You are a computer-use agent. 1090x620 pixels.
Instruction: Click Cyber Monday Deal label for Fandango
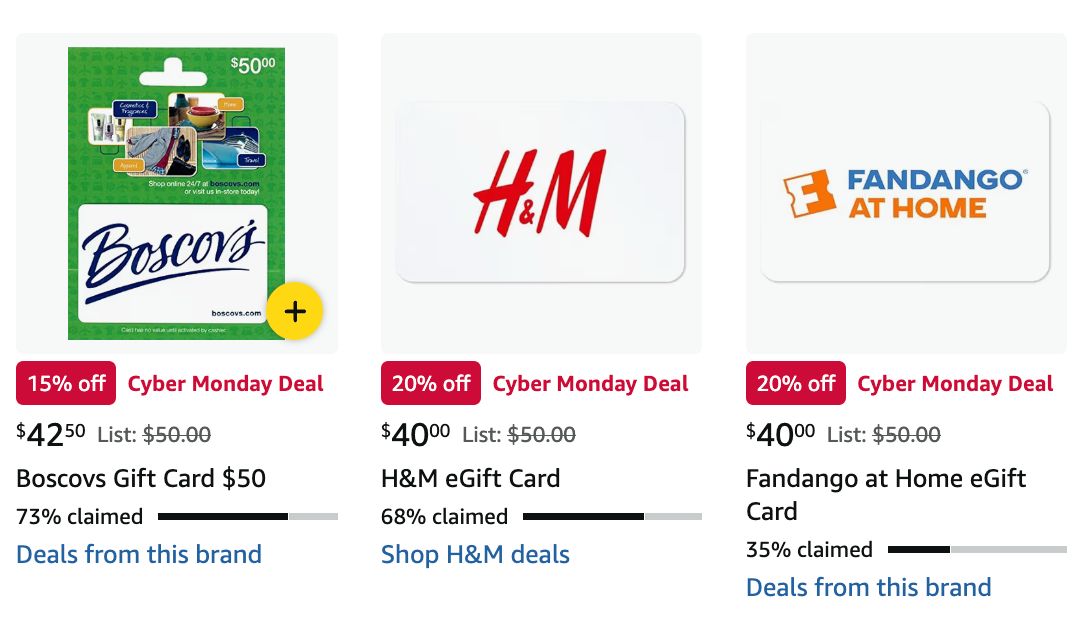[x=956, y=384]
